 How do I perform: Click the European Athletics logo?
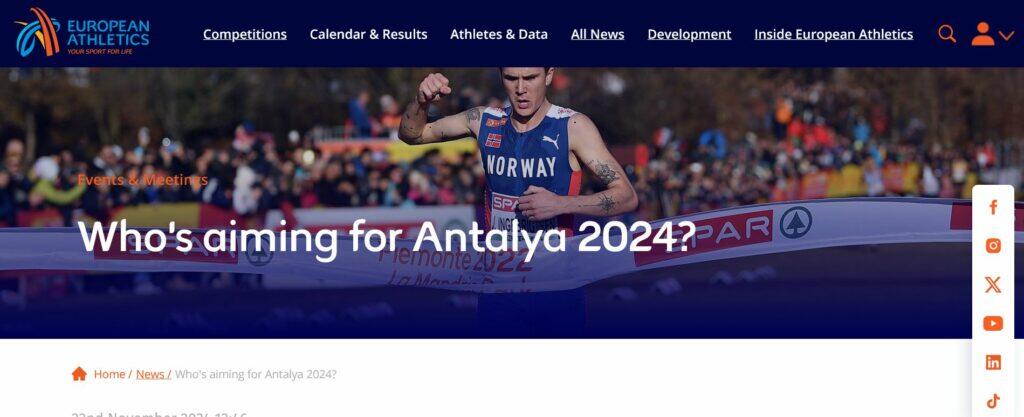82,32
